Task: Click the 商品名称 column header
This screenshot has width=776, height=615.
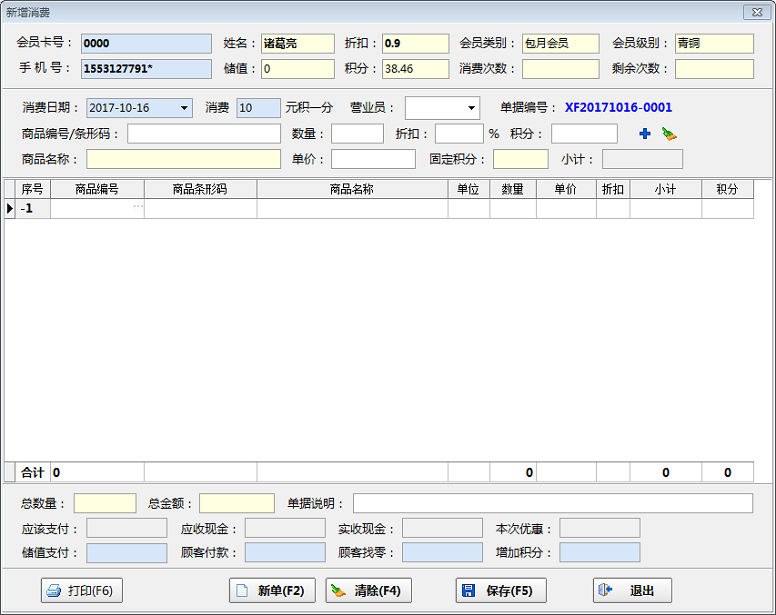Action: pos(352,189)
